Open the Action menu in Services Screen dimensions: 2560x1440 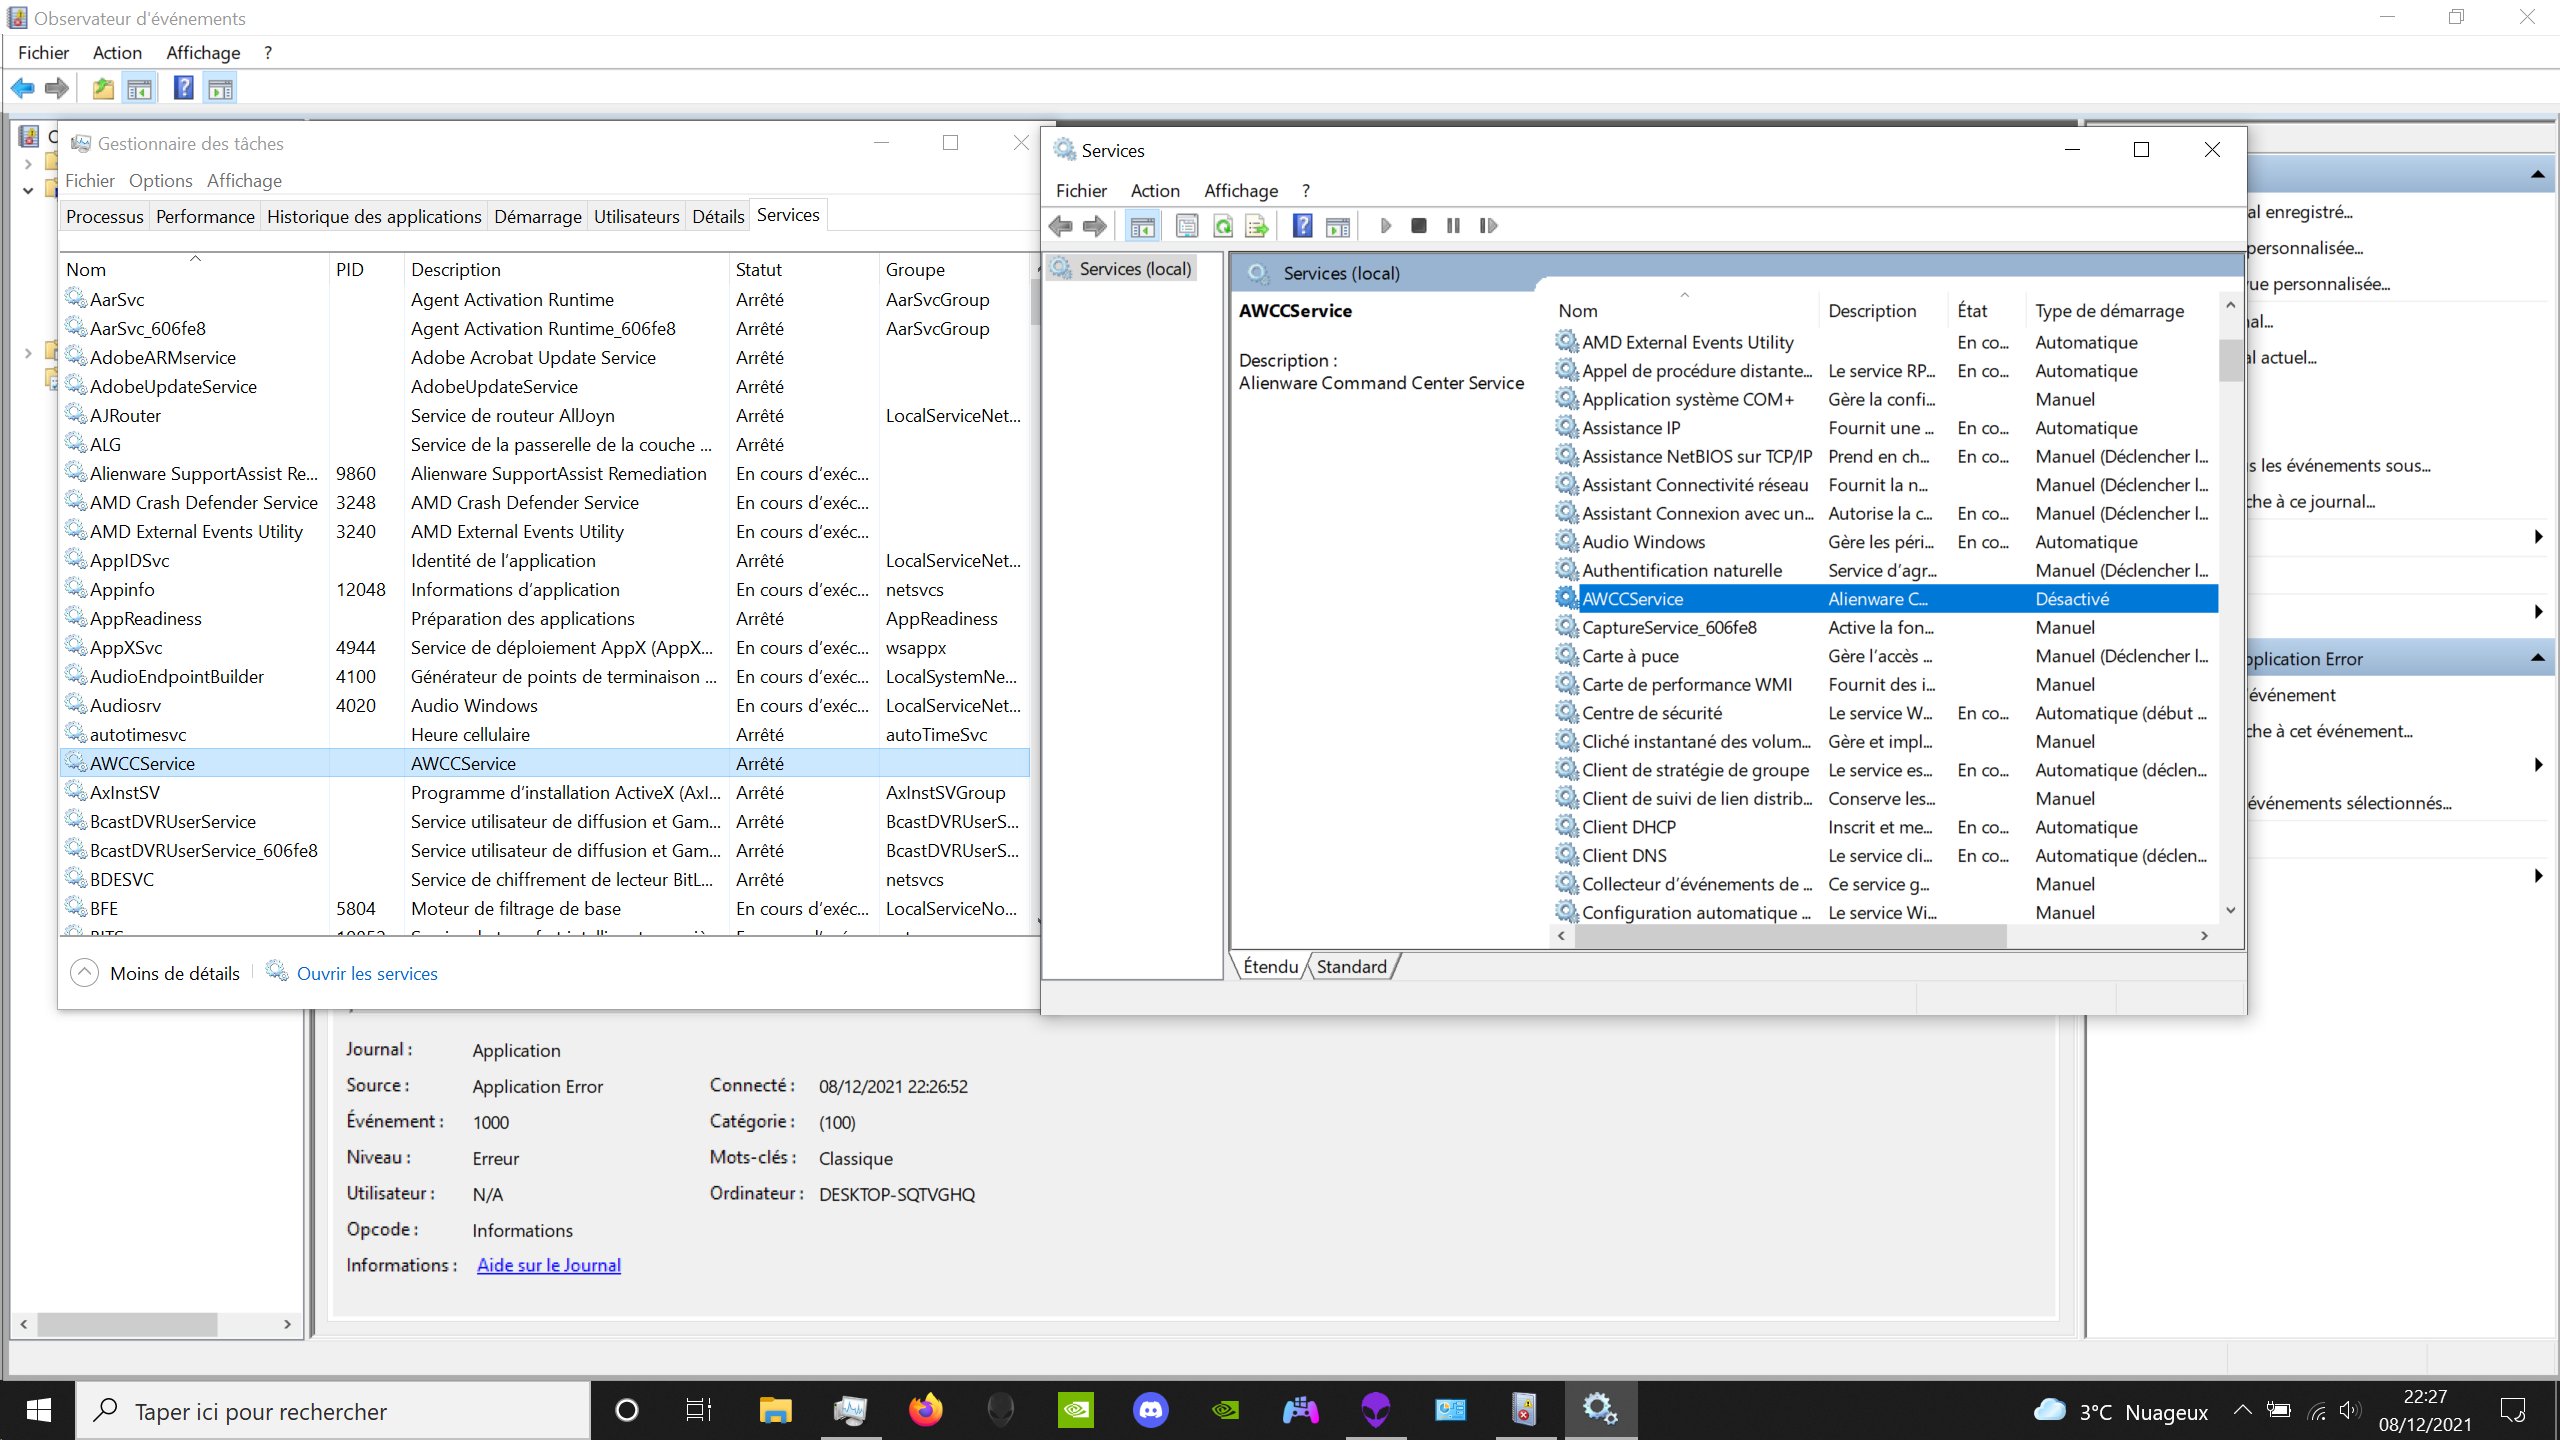pyautogui.click(x=1154, y=190)
